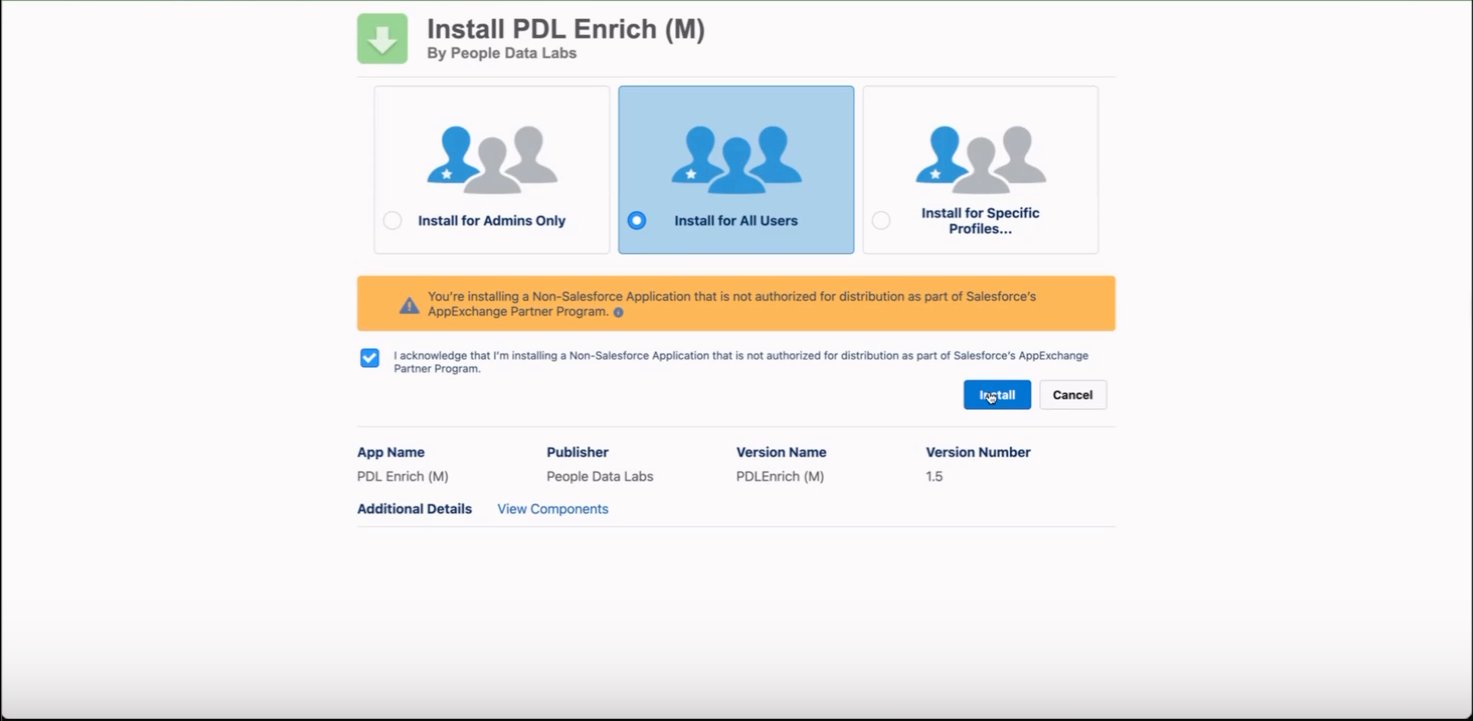
Task: Click the PDL Enrich (M) app name value
Action: 403,476
